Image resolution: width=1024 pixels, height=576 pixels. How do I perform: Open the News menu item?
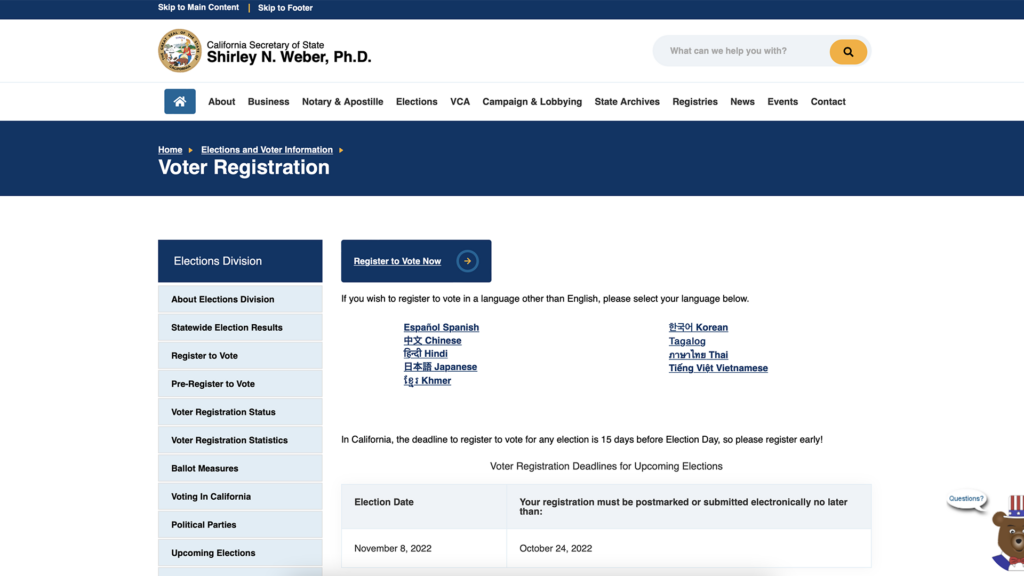(x=743, y=102)
